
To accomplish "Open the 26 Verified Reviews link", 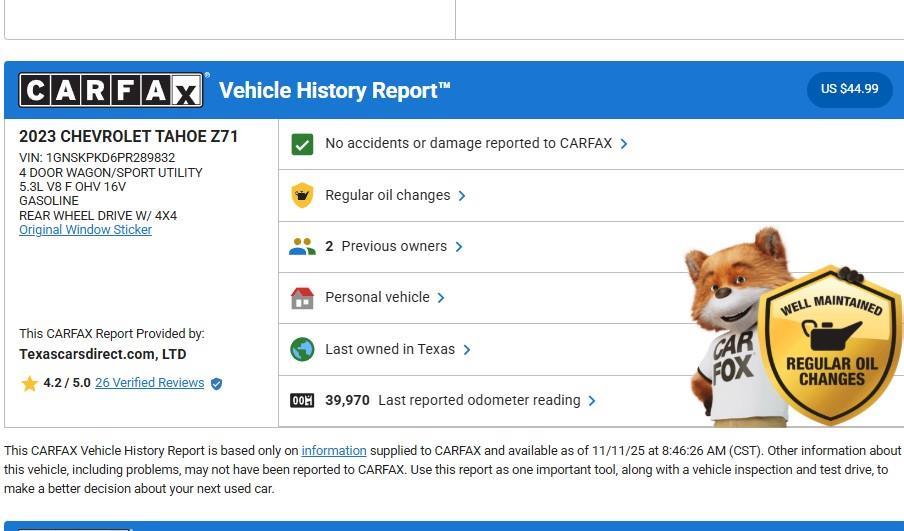I will click(149, 383).
